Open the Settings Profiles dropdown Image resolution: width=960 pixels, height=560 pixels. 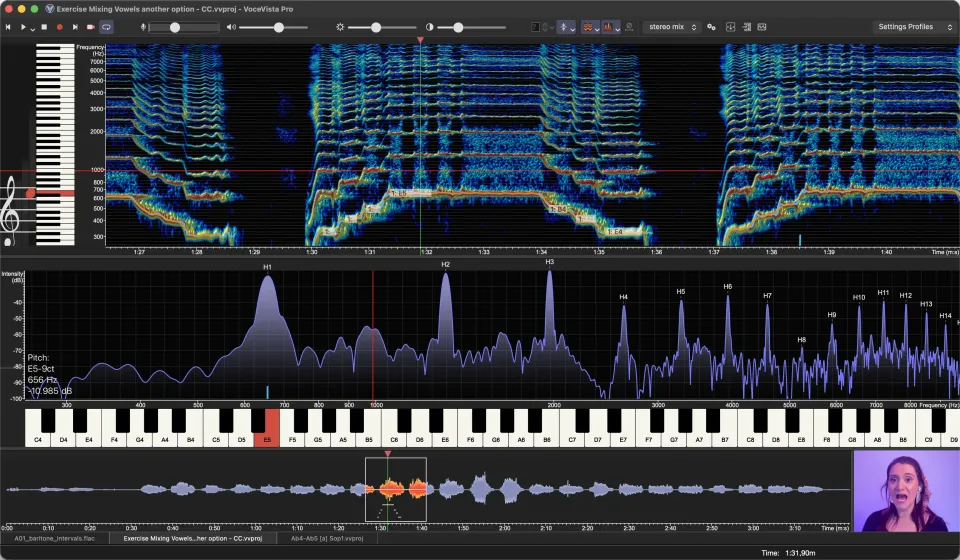915,27
